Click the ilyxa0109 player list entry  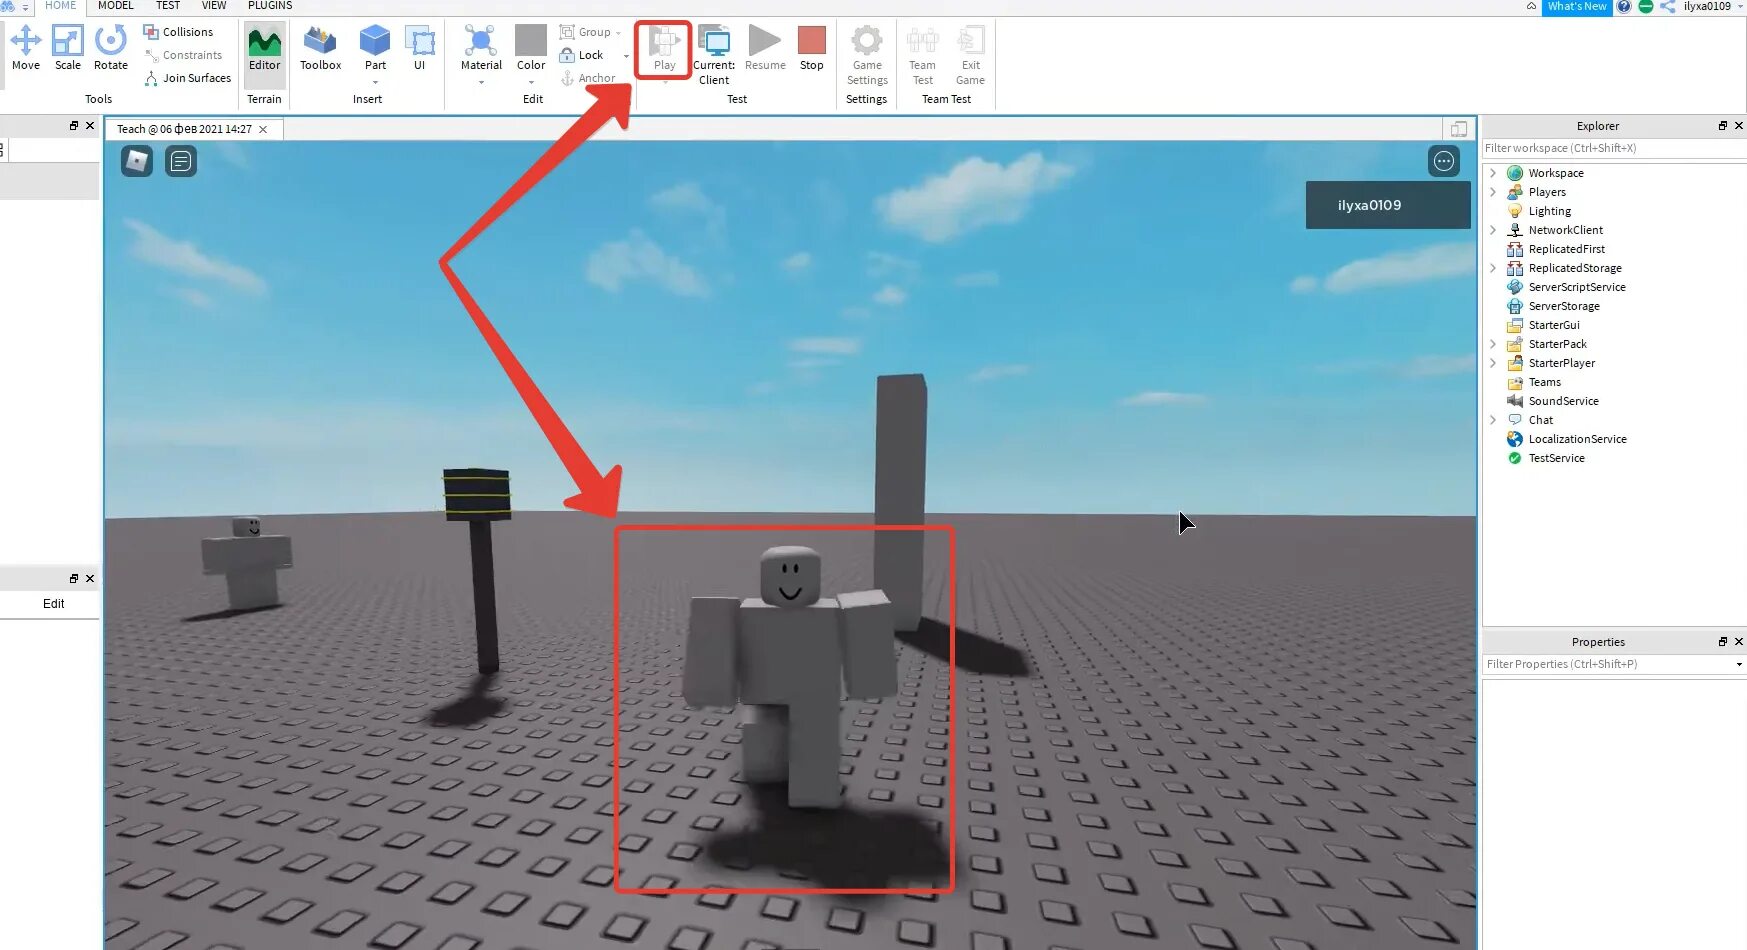[x=1388, y=205]
